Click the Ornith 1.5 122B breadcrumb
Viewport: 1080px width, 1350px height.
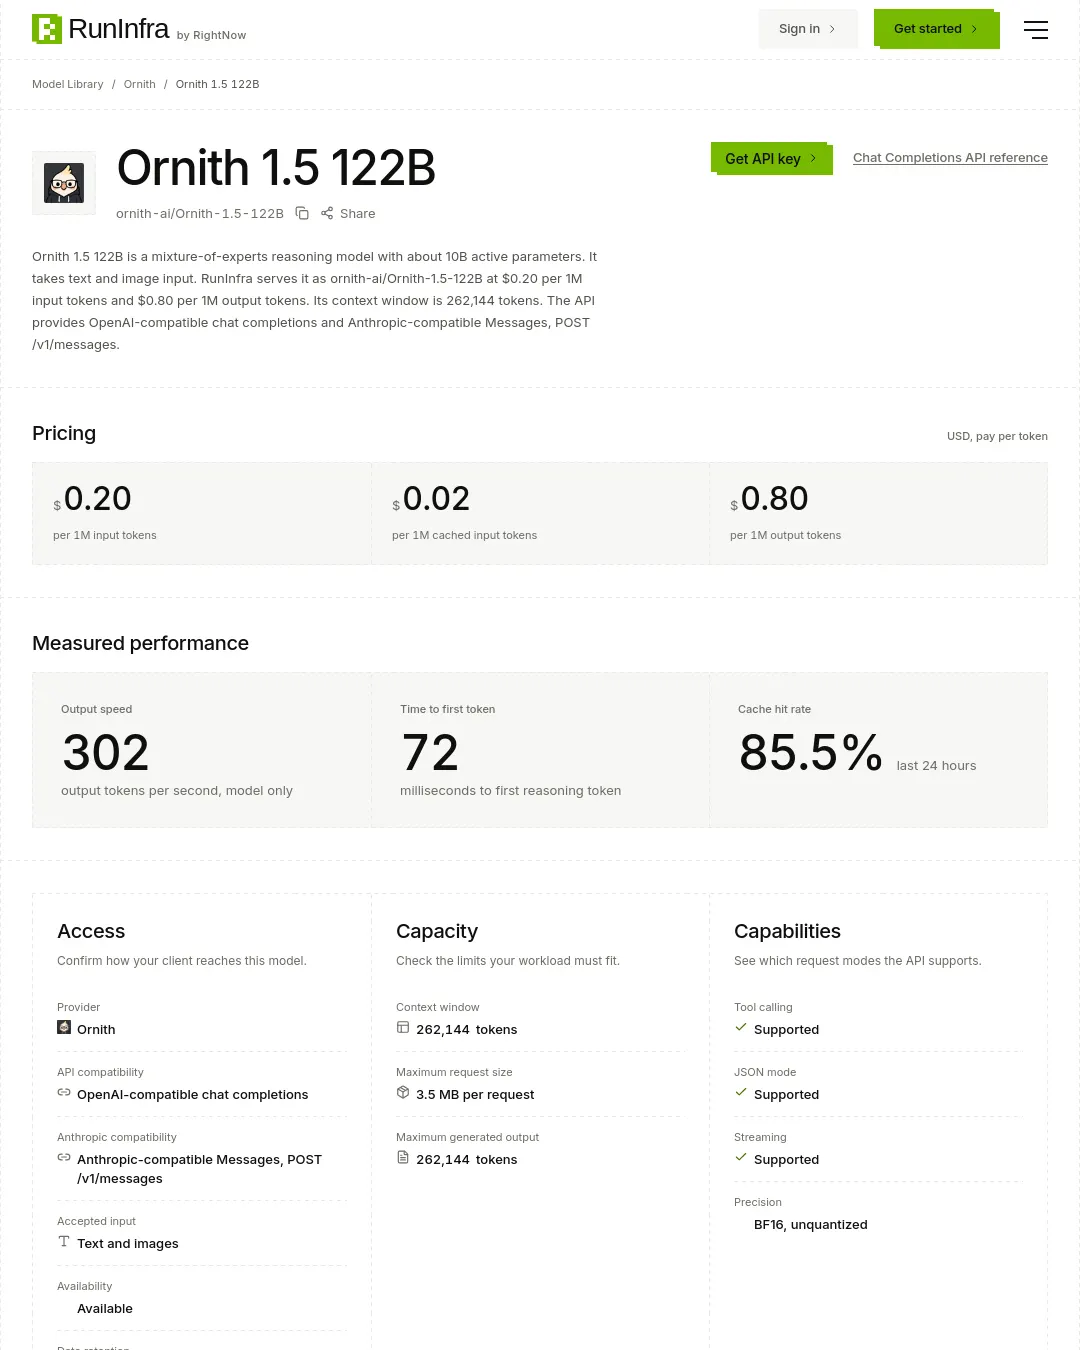coord(218,84)
